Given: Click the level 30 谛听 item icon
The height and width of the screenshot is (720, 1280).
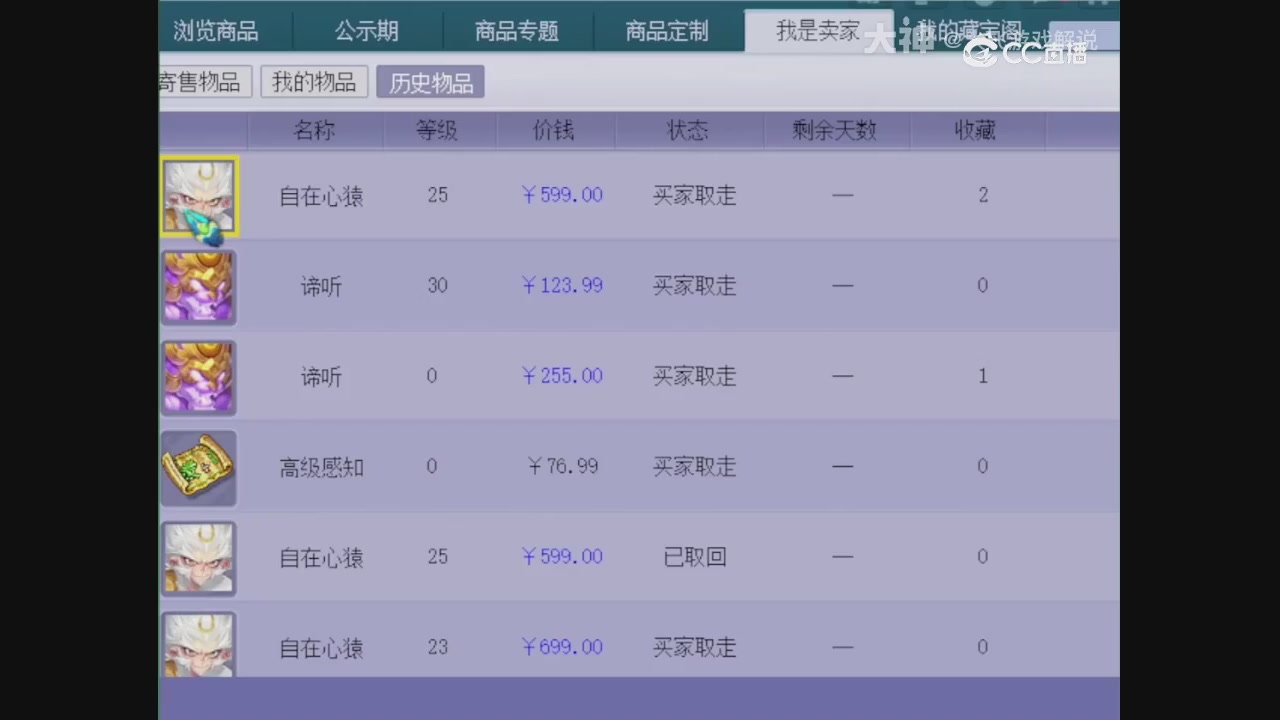Looking at the screenshot, I should tap(198, 287).
